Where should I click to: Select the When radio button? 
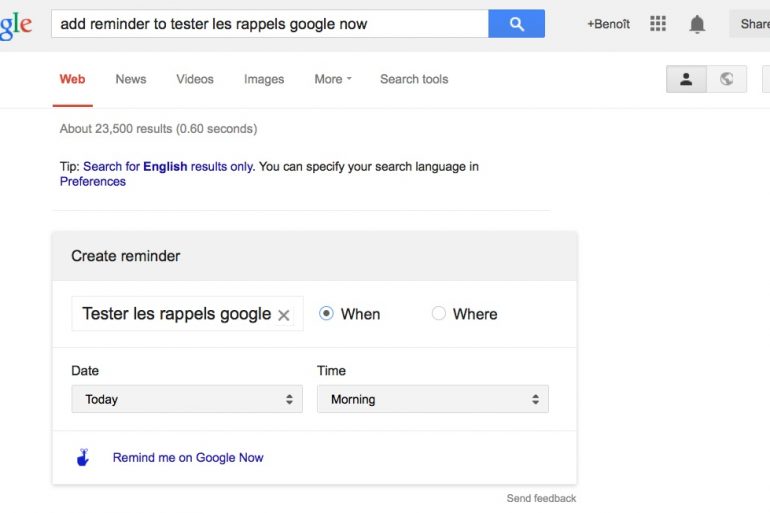click(x=326, y=314)
